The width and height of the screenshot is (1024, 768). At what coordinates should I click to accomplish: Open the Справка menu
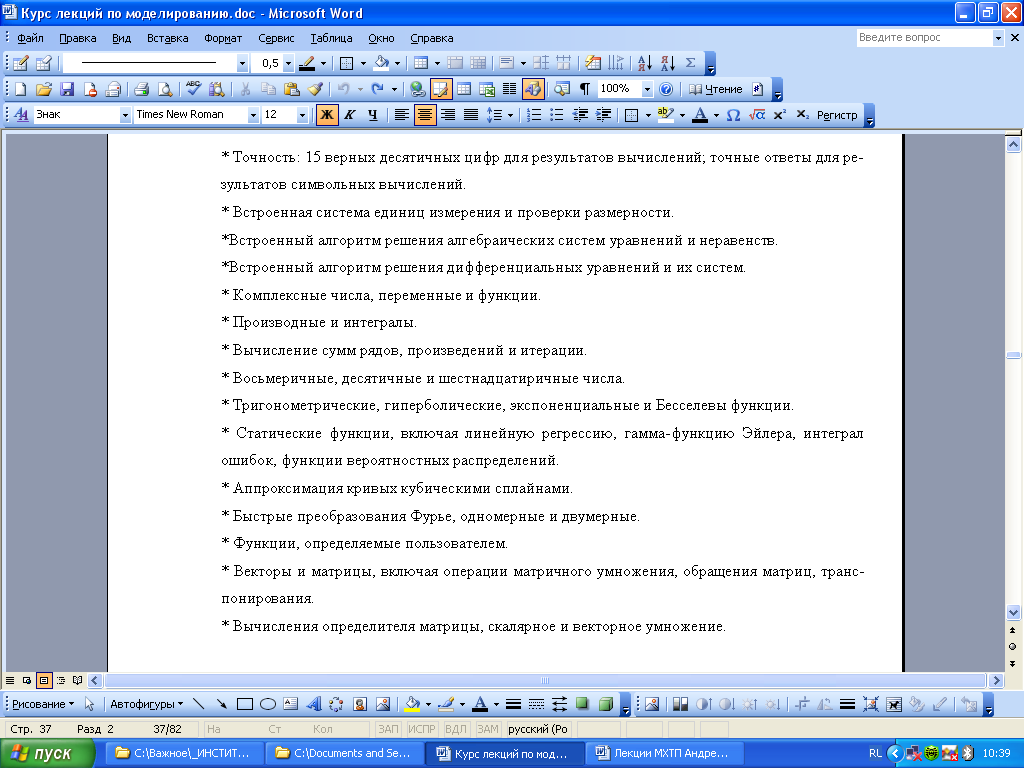[x=432, y=38]
